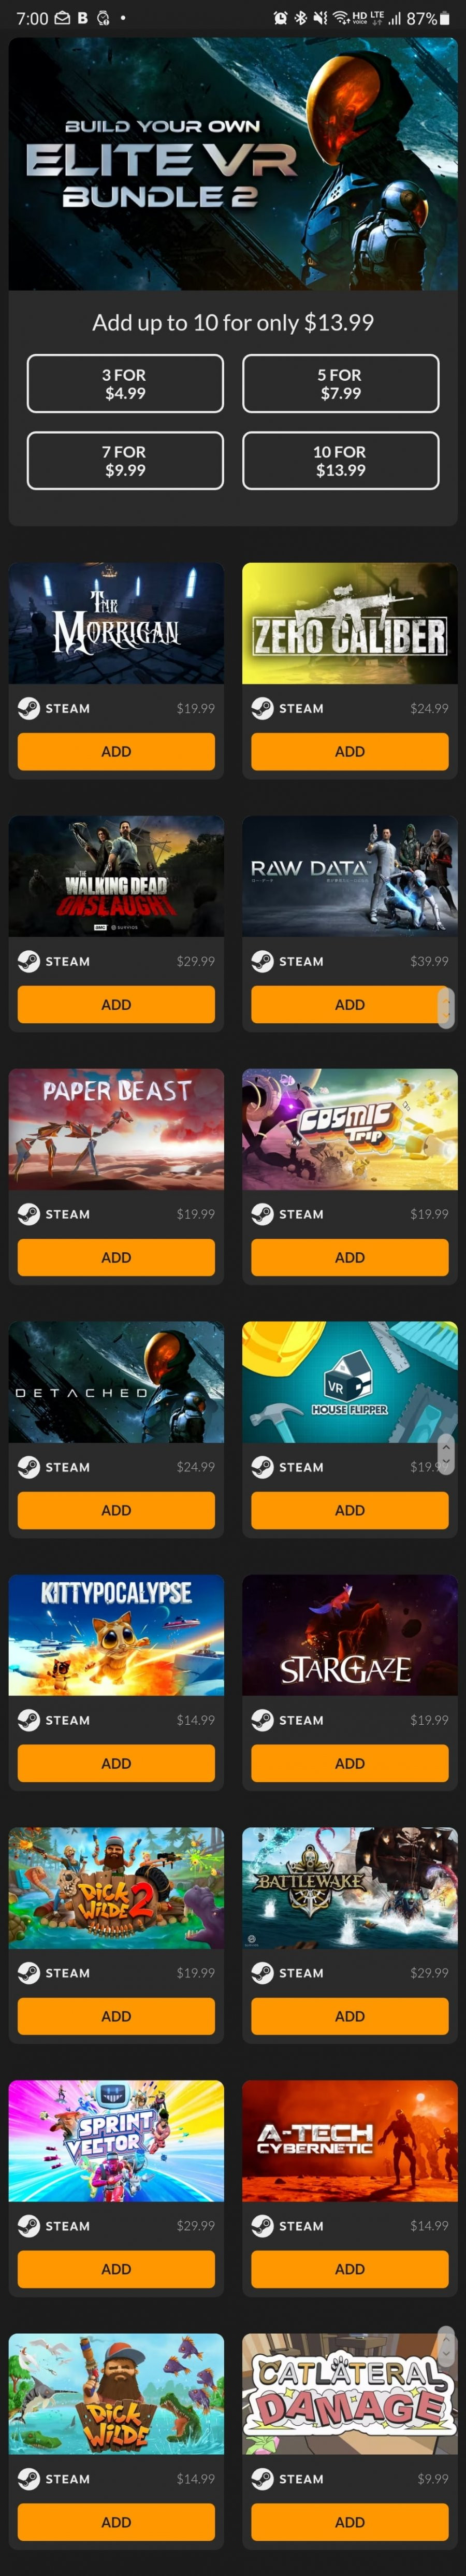This screenshot has height=2576, width=466.
Task: Add Sprint Vector to the bundle
Action: coord(116,2270)
